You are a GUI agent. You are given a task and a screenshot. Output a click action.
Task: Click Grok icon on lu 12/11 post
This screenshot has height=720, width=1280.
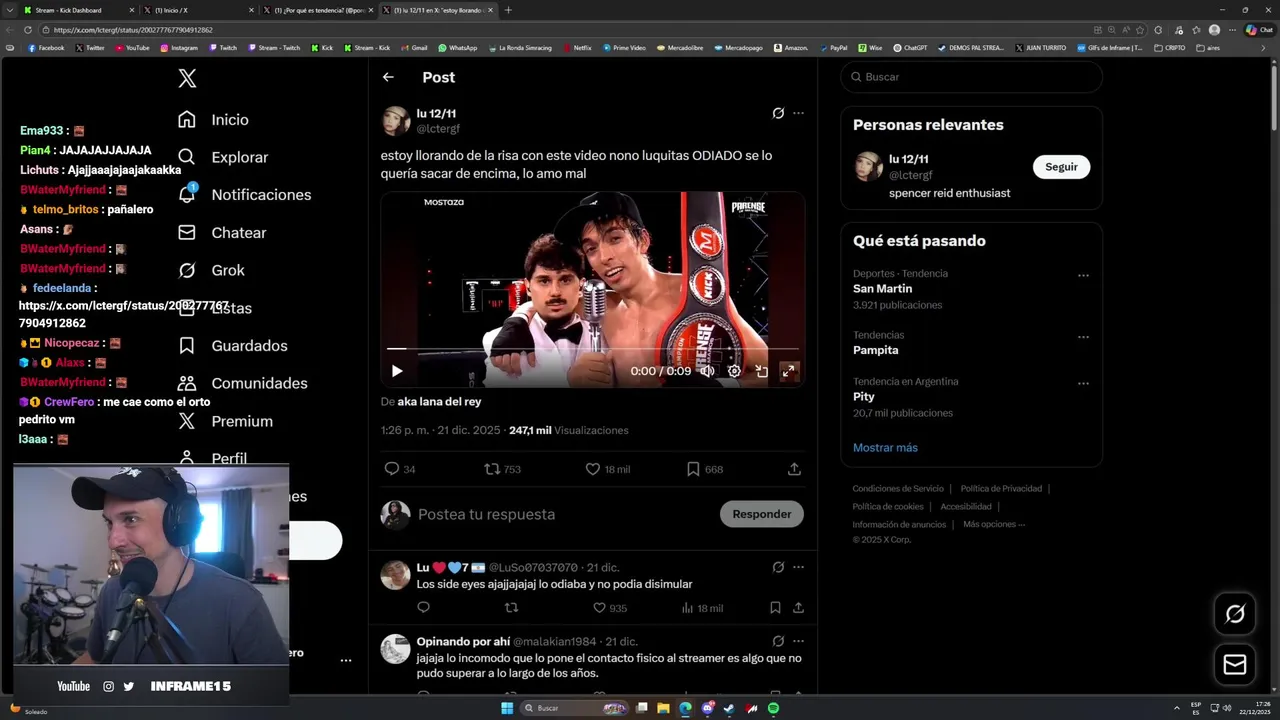[778, 113]
